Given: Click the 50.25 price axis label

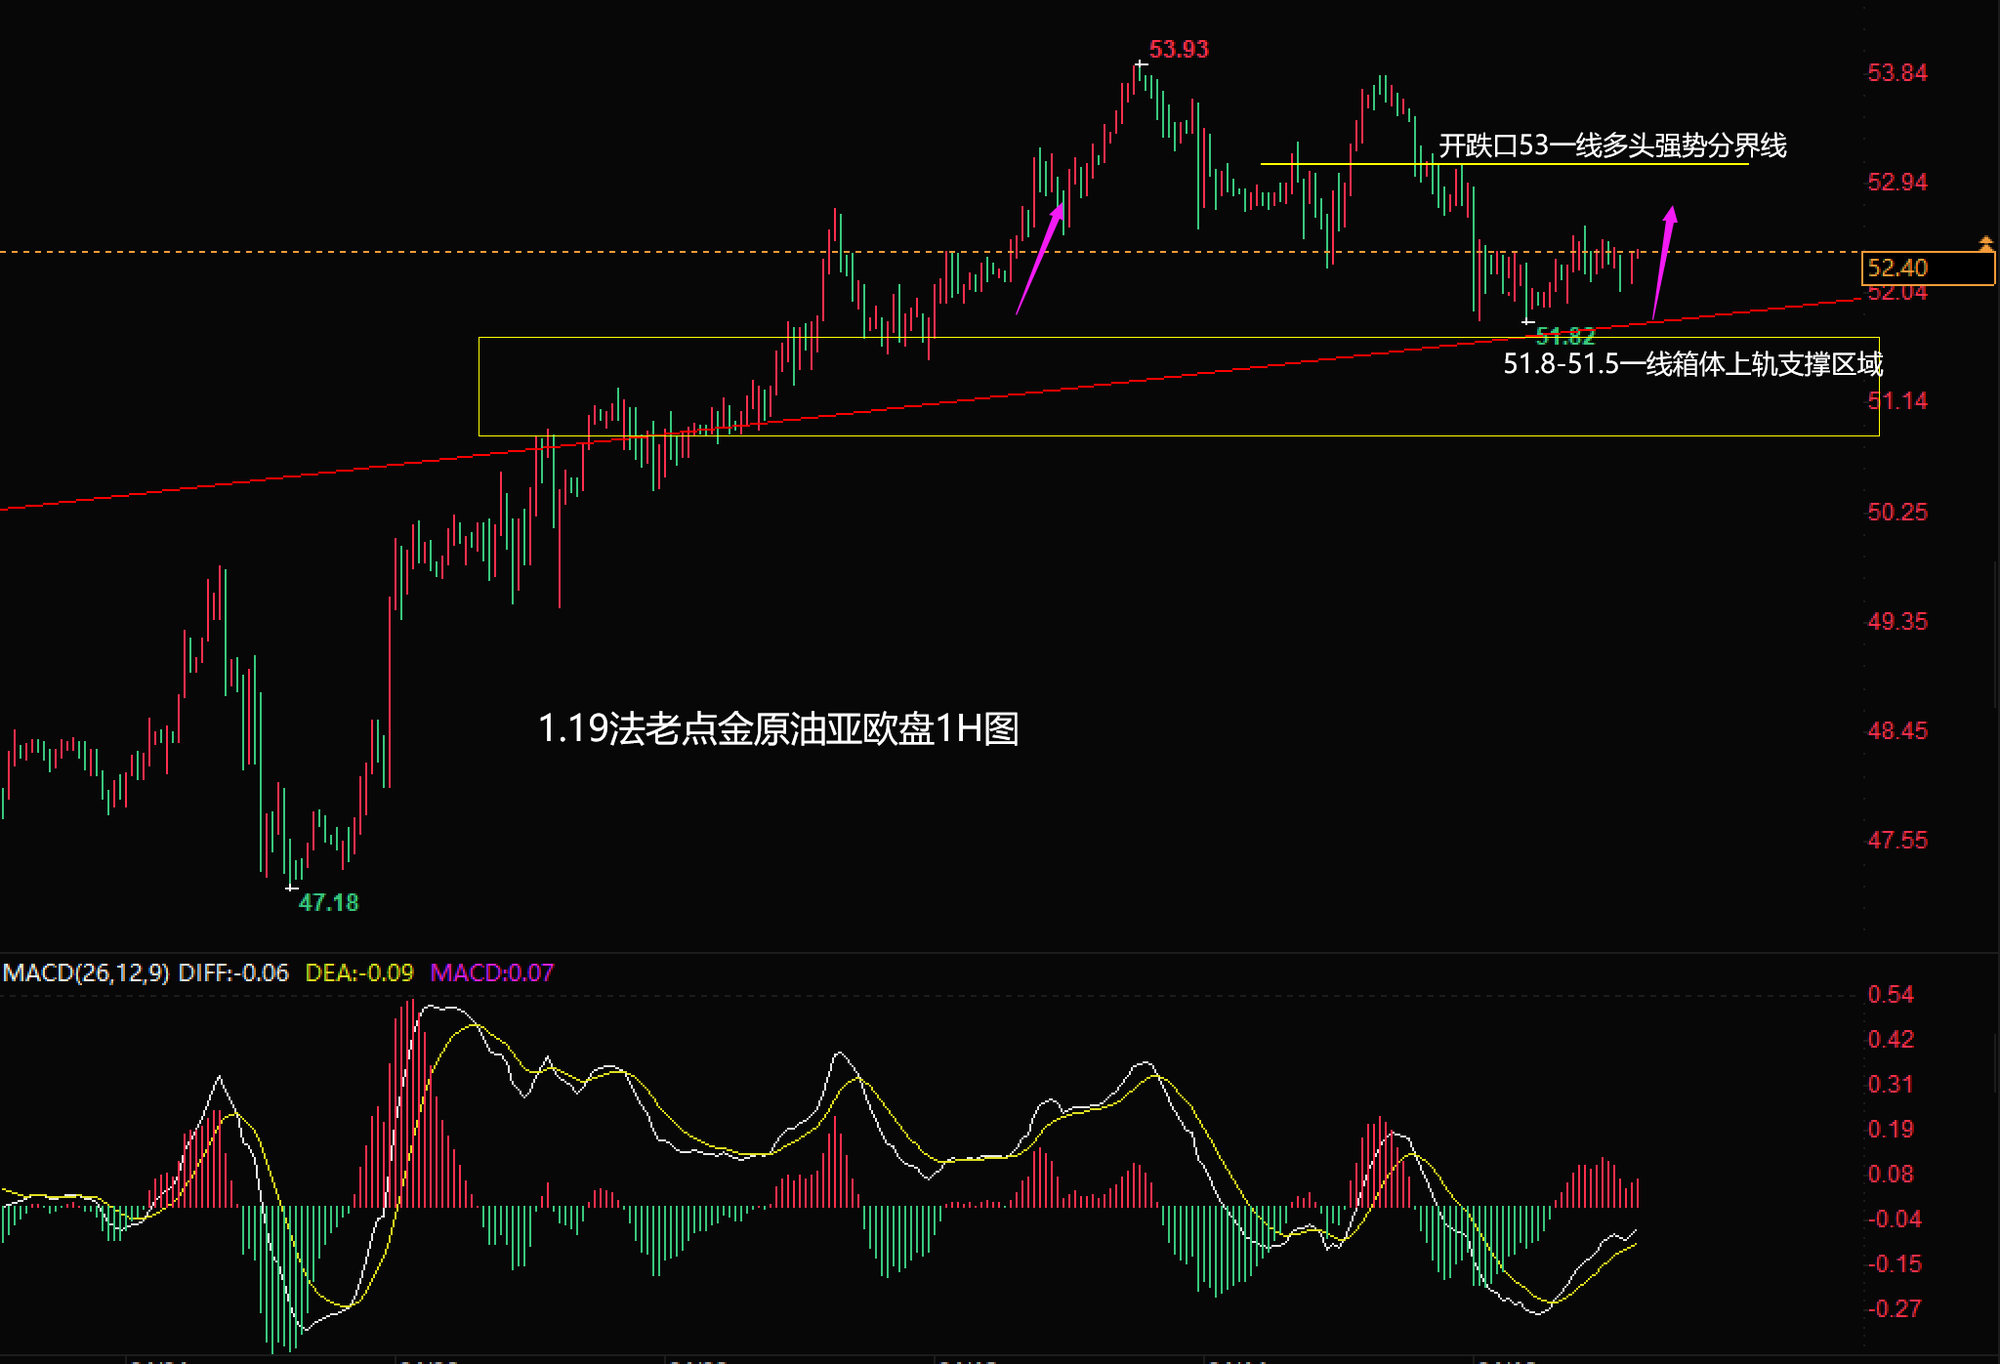Looking at the screenshot, I should pyautogui.click(x=1897, y=512).
